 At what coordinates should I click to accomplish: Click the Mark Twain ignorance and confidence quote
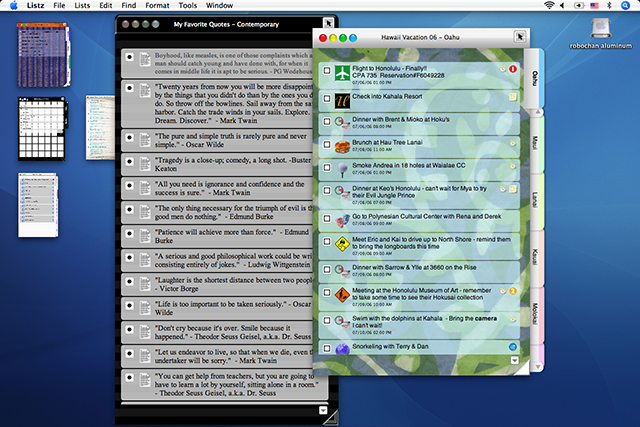(229, 188)
